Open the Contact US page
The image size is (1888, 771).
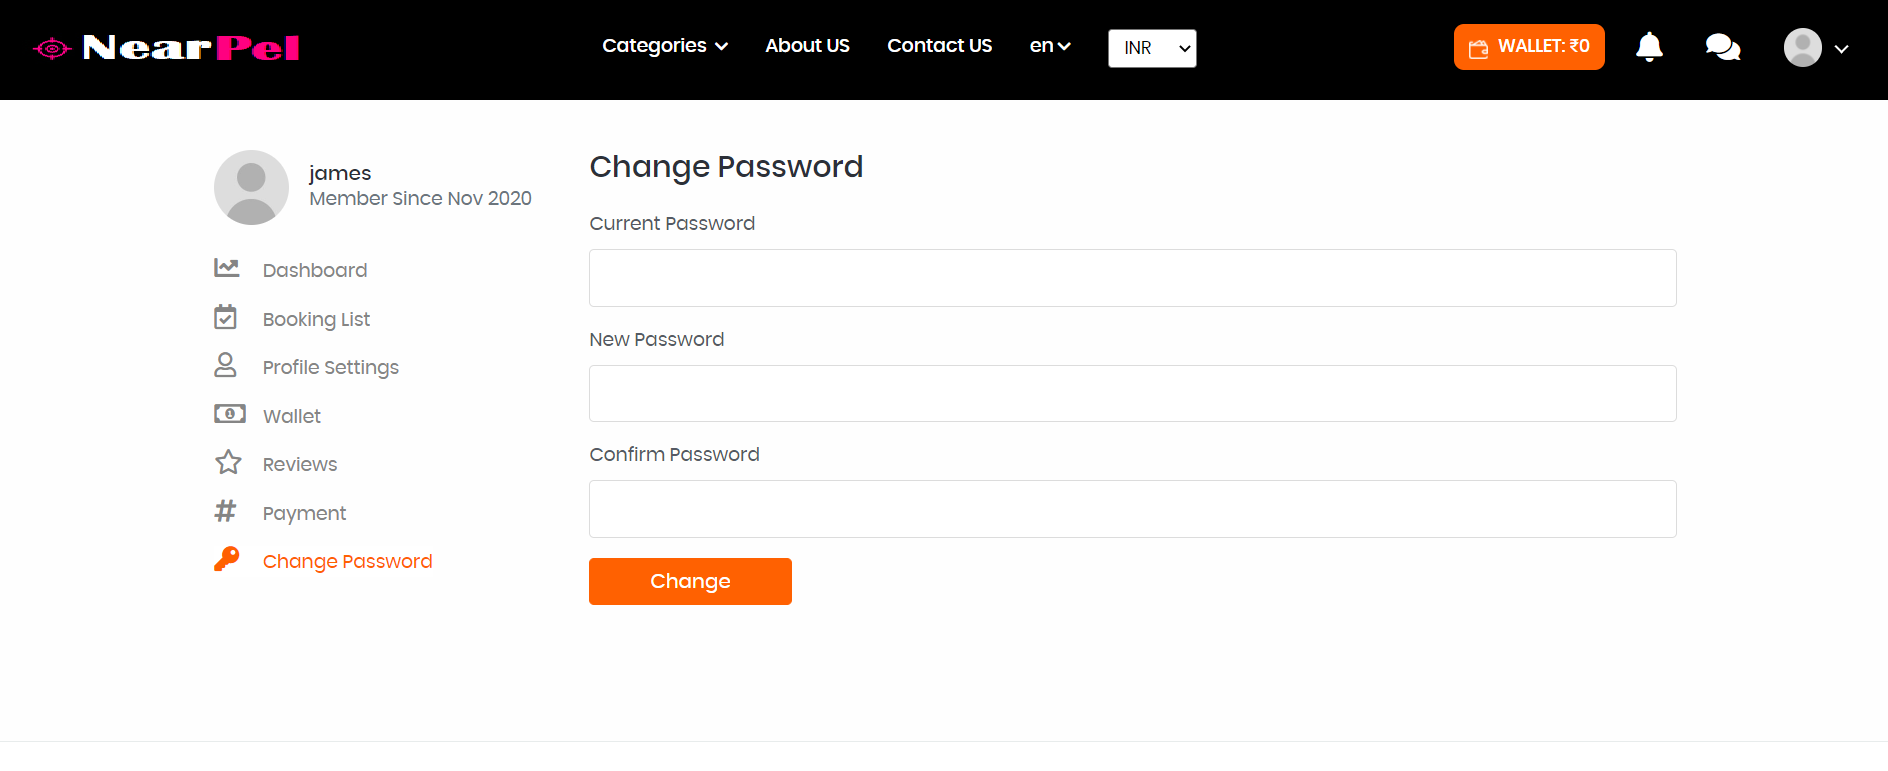939,46
